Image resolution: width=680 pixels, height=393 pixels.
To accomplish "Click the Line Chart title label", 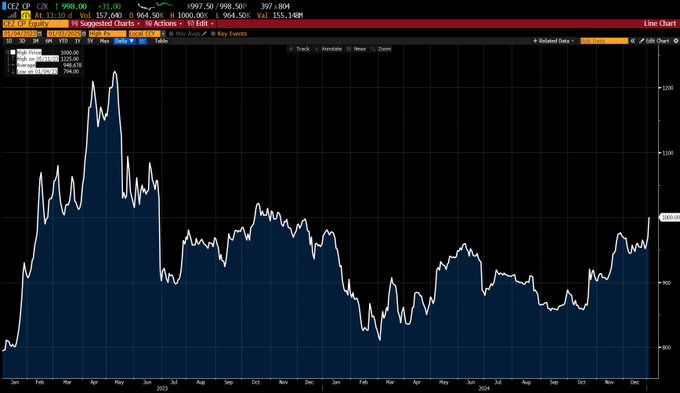I will pyautogui.click(x=660, y=23).
